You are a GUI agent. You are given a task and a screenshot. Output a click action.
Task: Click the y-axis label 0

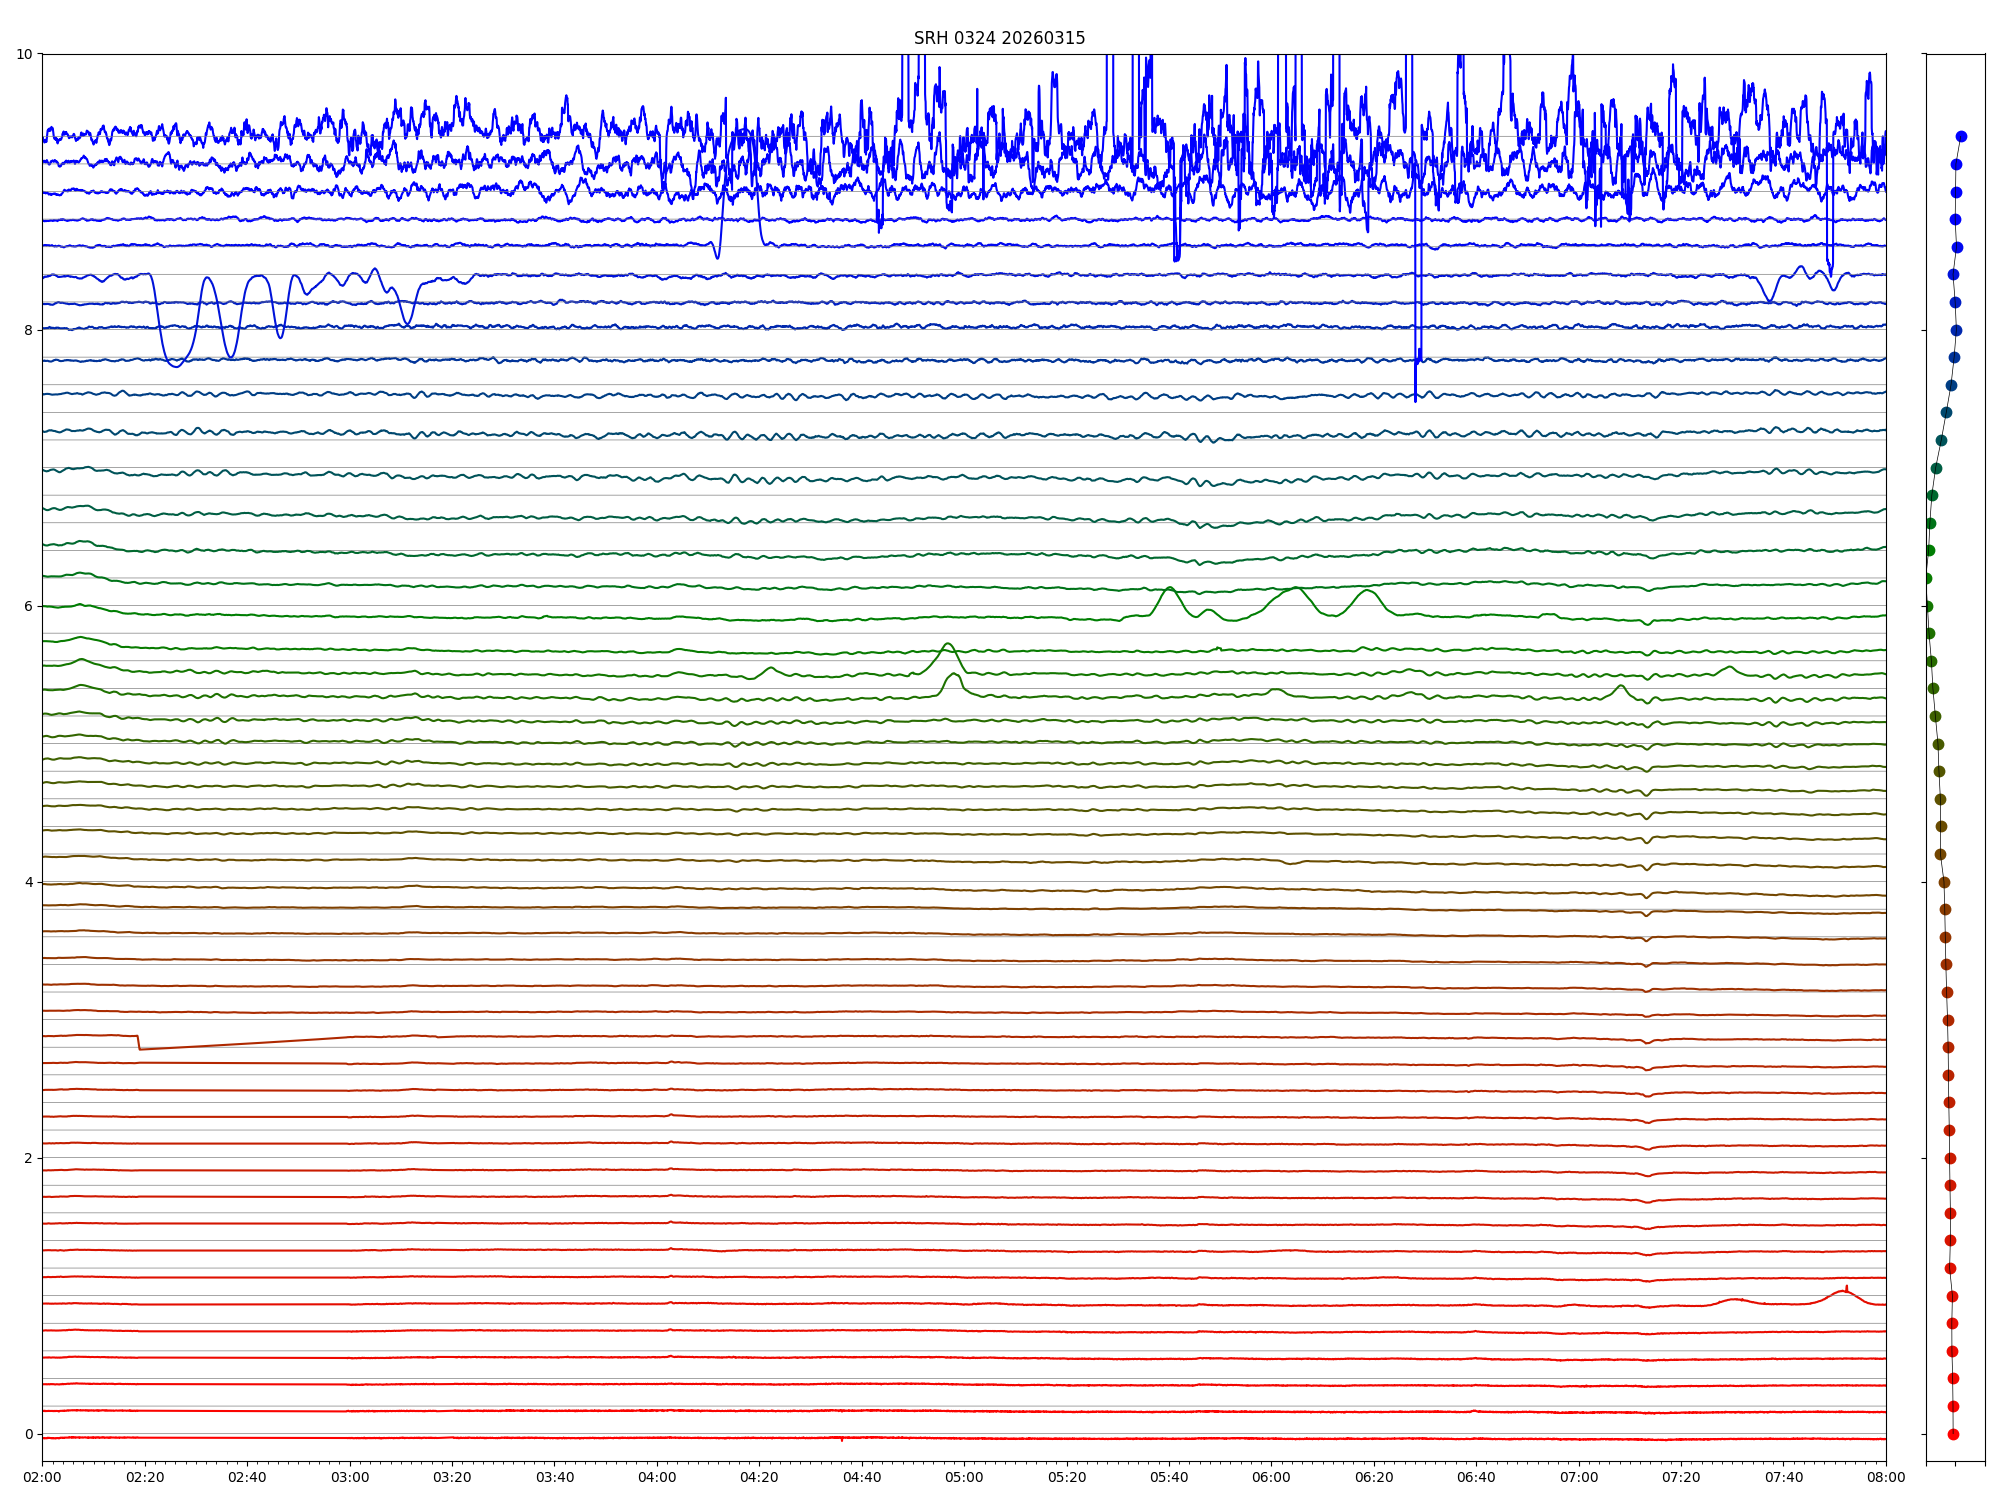pos(28,1434)
